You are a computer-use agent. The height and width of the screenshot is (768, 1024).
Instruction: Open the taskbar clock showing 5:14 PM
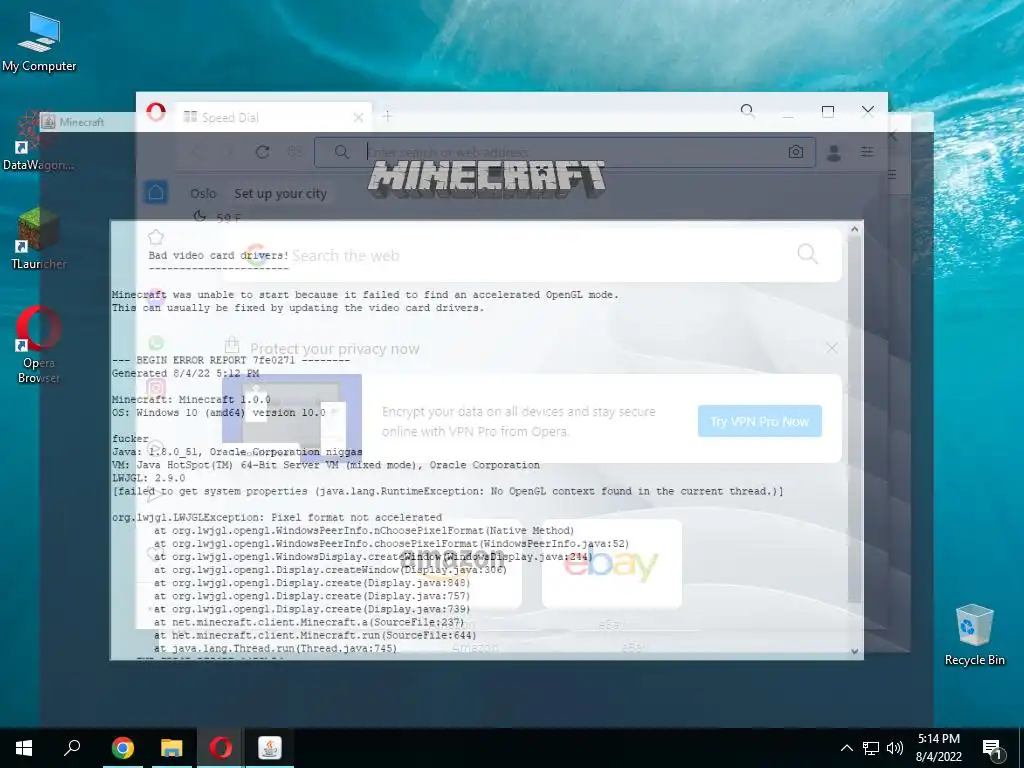pos(938,748)
